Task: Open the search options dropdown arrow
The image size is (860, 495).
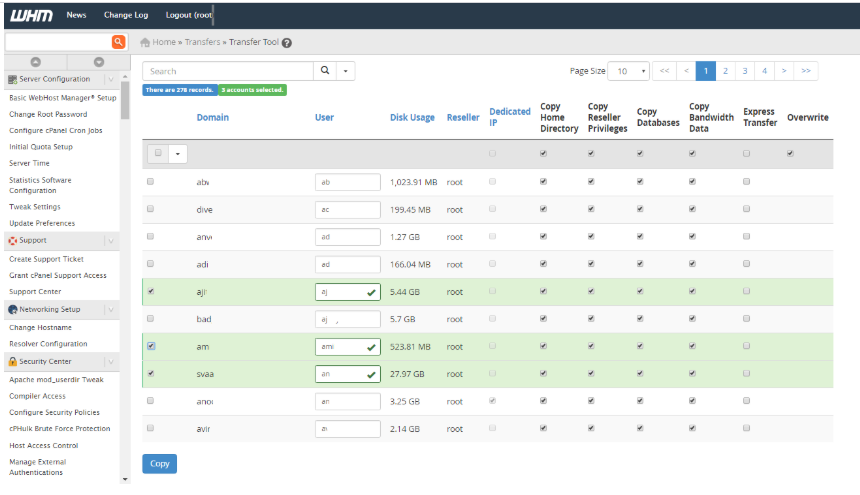Action: [345, 71]
